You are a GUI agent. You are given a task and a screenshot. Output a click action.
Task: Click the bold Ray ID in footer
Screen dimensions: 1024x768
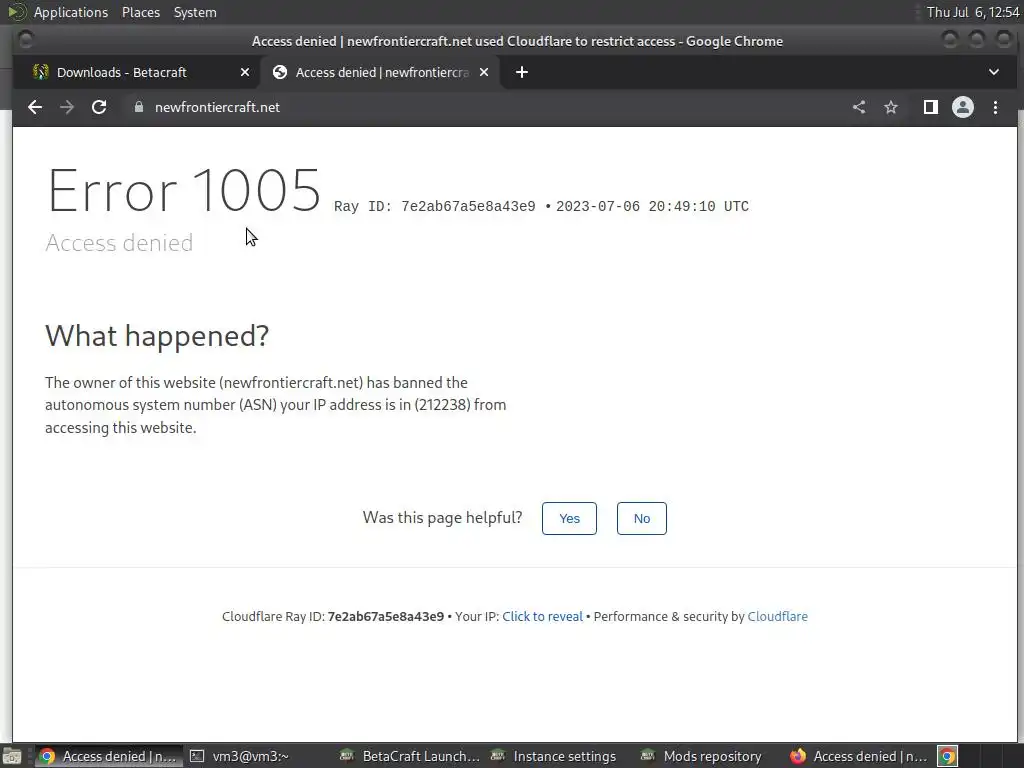coord(385,616)
